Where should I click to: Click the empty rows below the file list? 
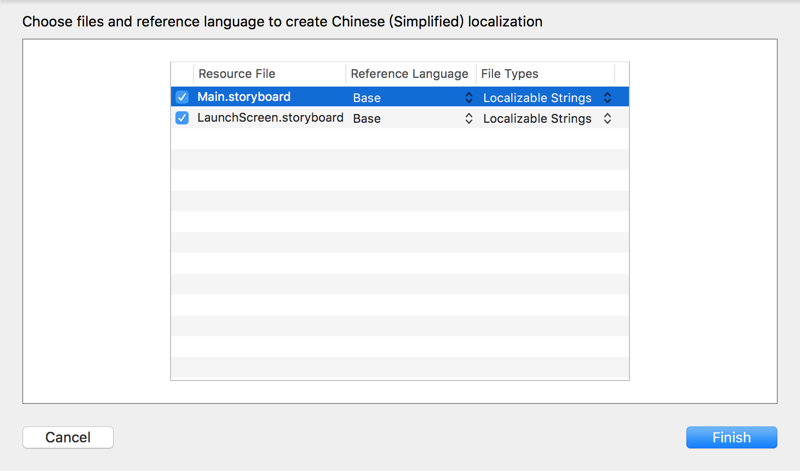pos(400,250)
